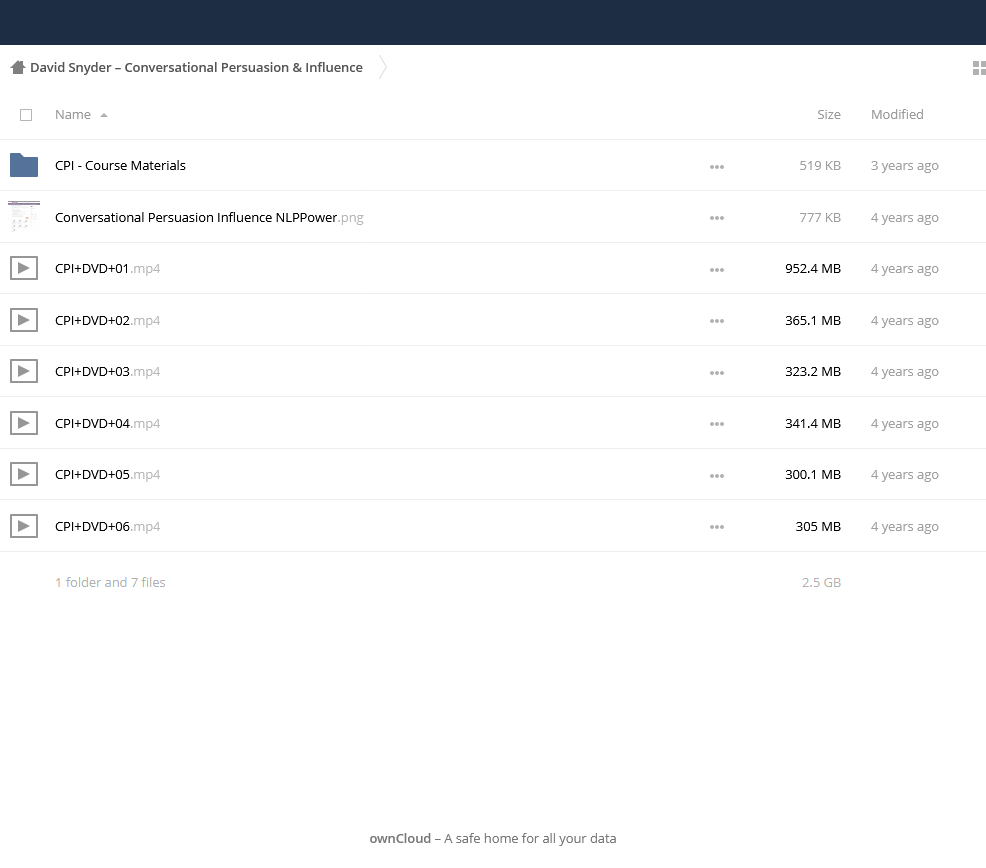Click the '1 folder and 7 files' summary
The height and width of the screenshot is (868, 986).
(x=110, y=582)
